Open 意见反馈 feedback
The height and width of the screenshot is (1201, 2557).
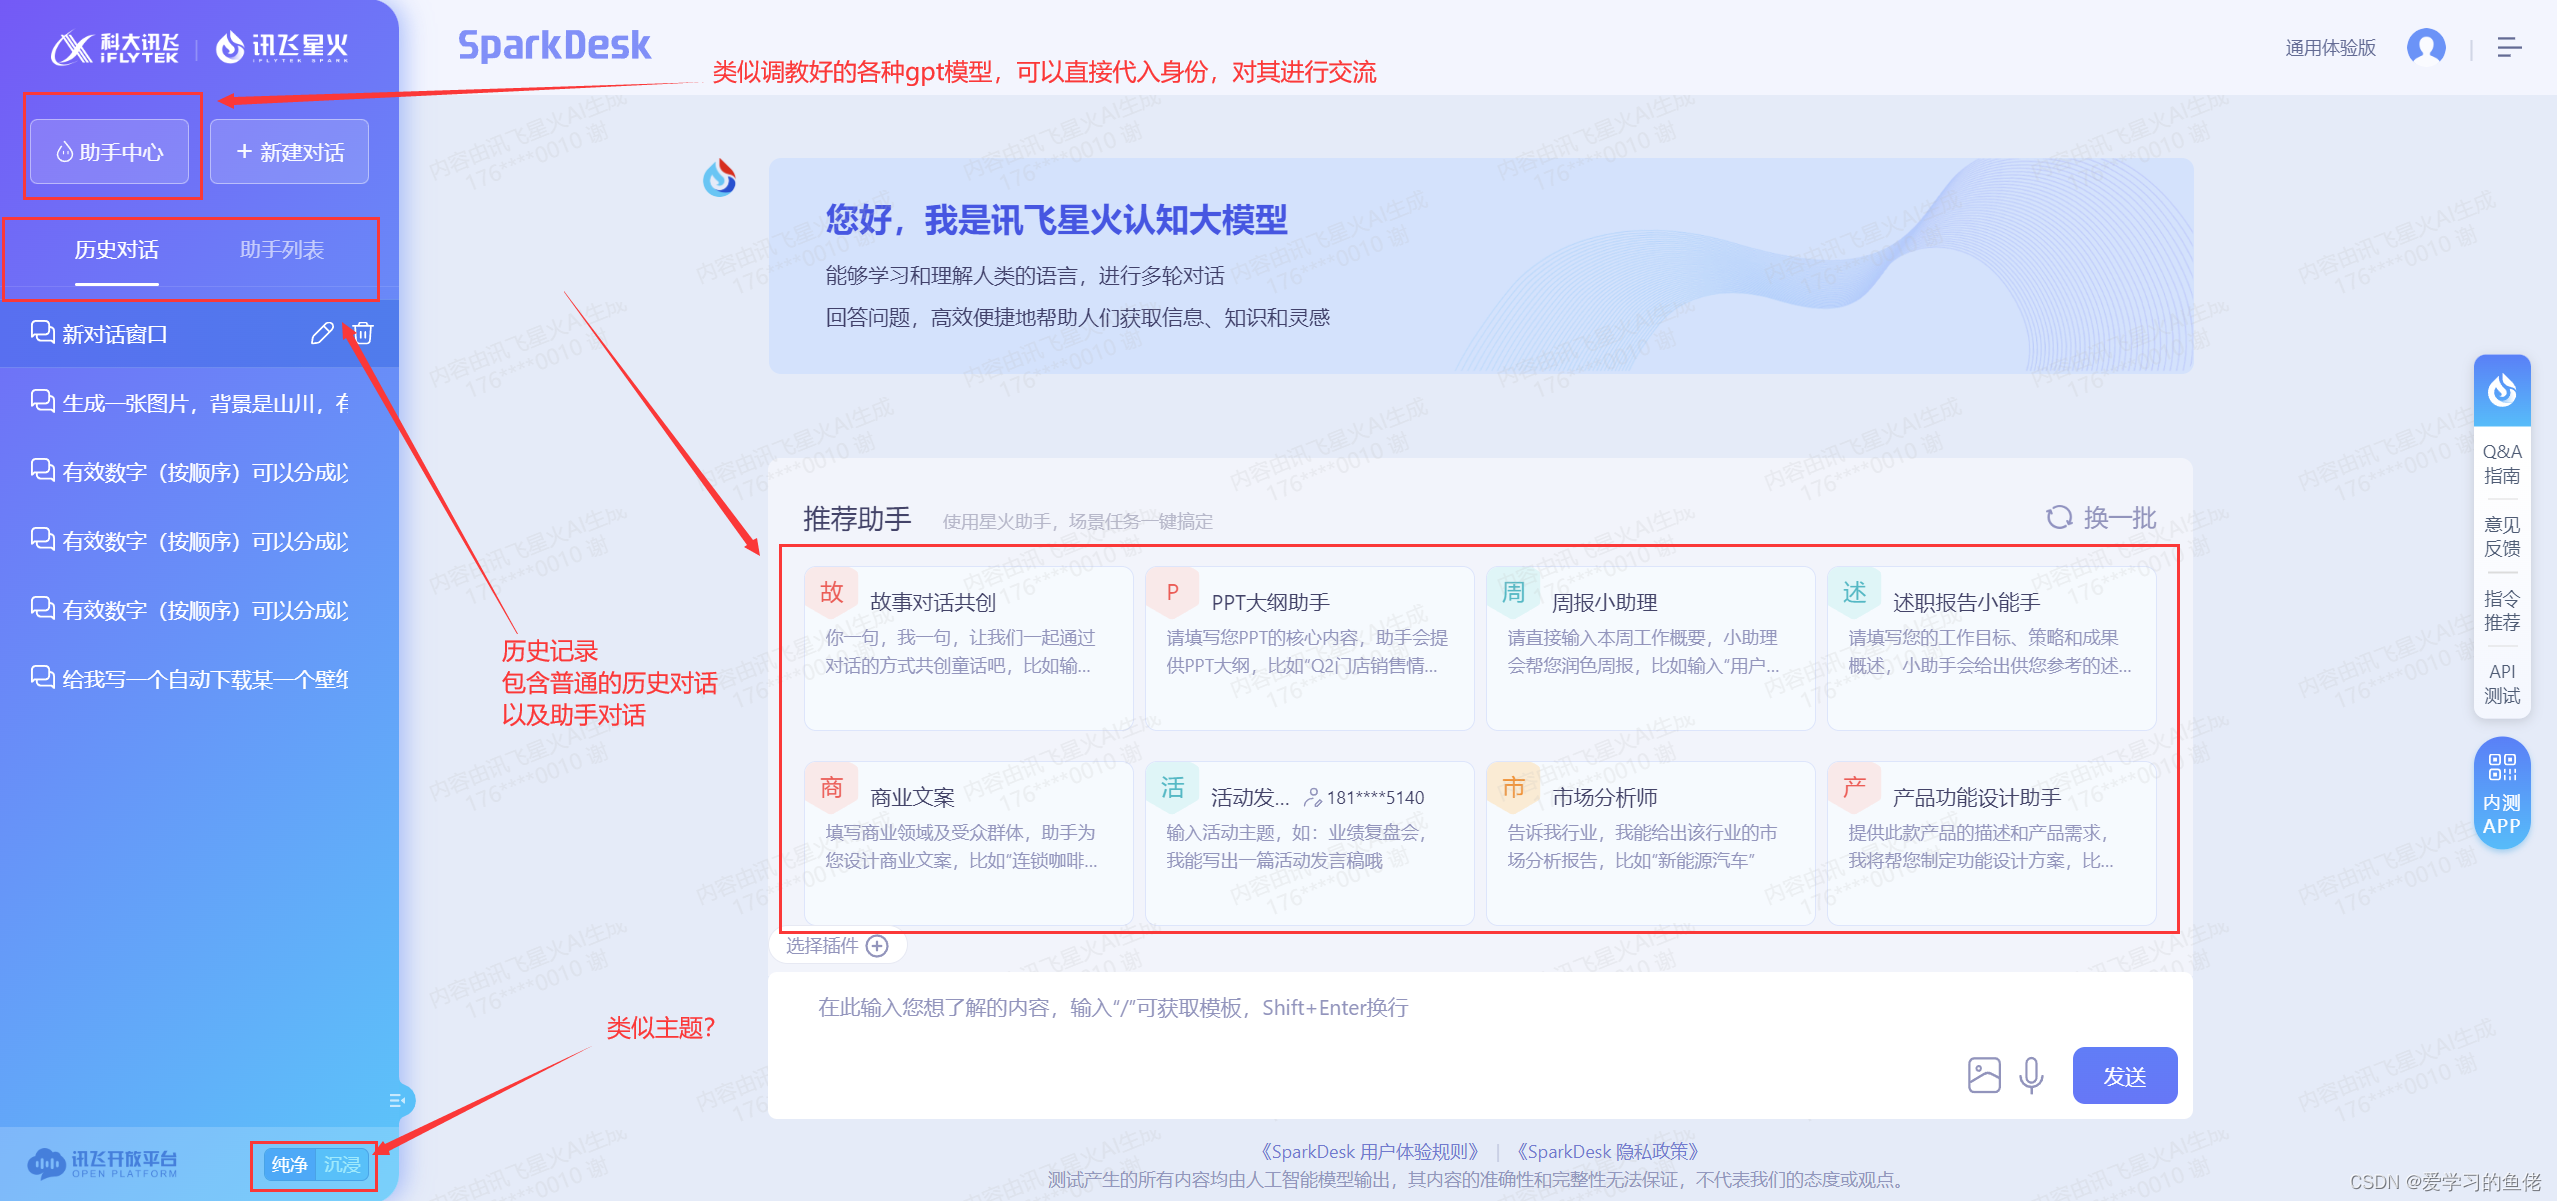tap(2502, 536)
